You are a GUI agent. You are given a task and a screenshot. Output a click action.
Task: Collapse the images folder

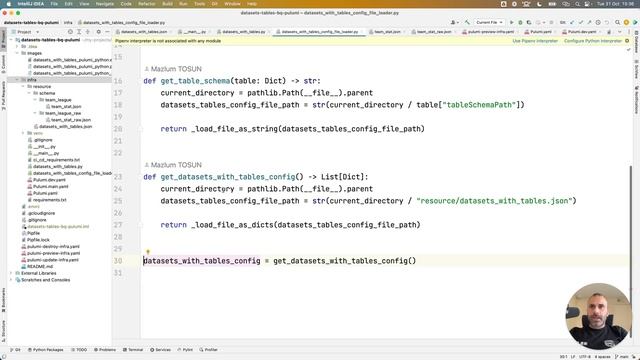[x=17, y=53]
